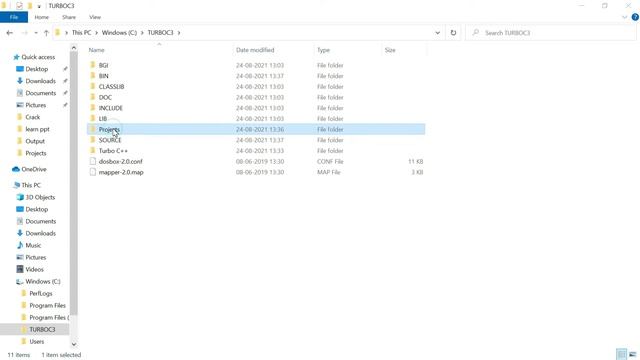640x360 pixels.
Task: Click the properties icon in title bar
Action: click(x=19, y=6)
